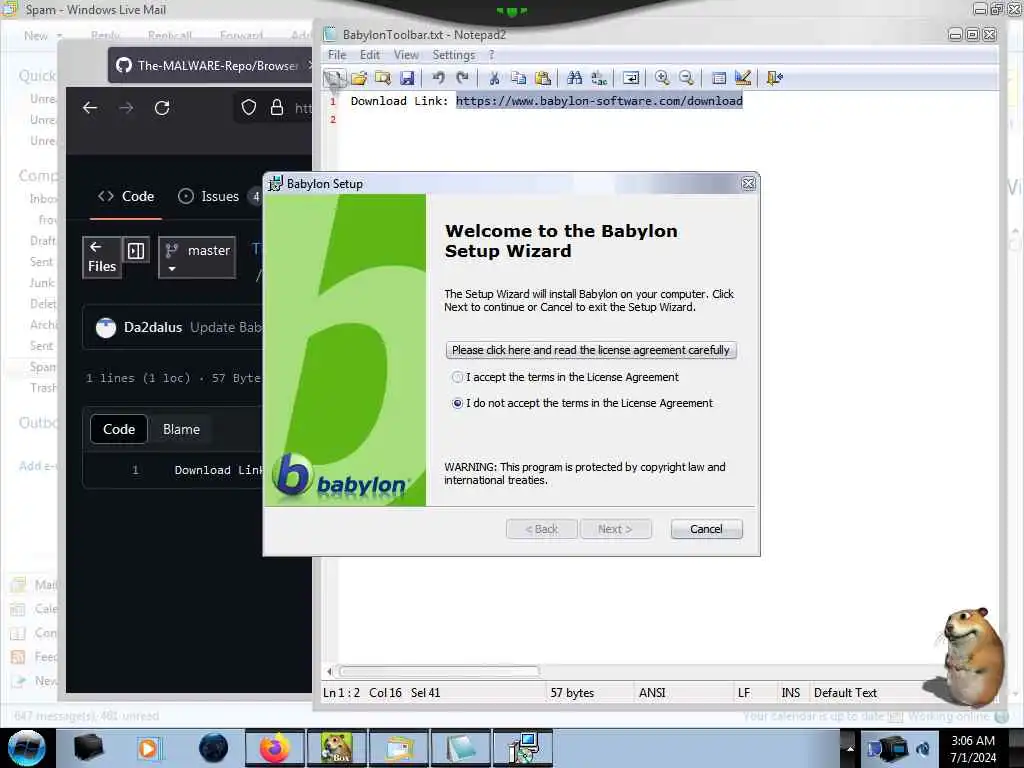1024x768 pixels.
Task: Open the View menu in Notepad2
Action: (x=406, y=55)
